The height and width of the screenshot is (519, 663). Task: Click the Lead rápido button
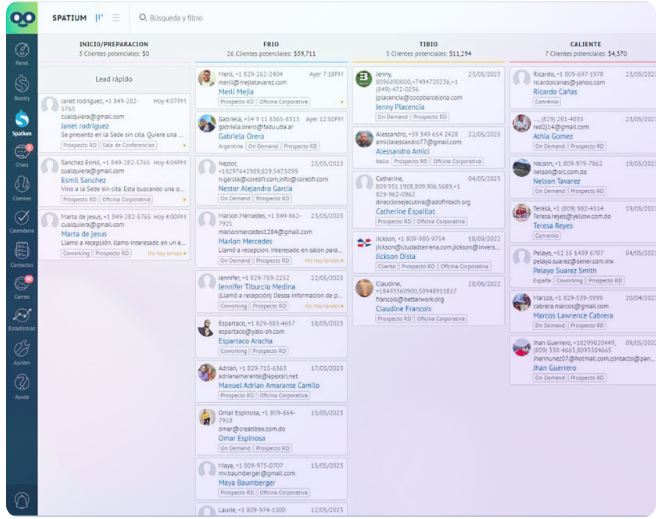114,78
